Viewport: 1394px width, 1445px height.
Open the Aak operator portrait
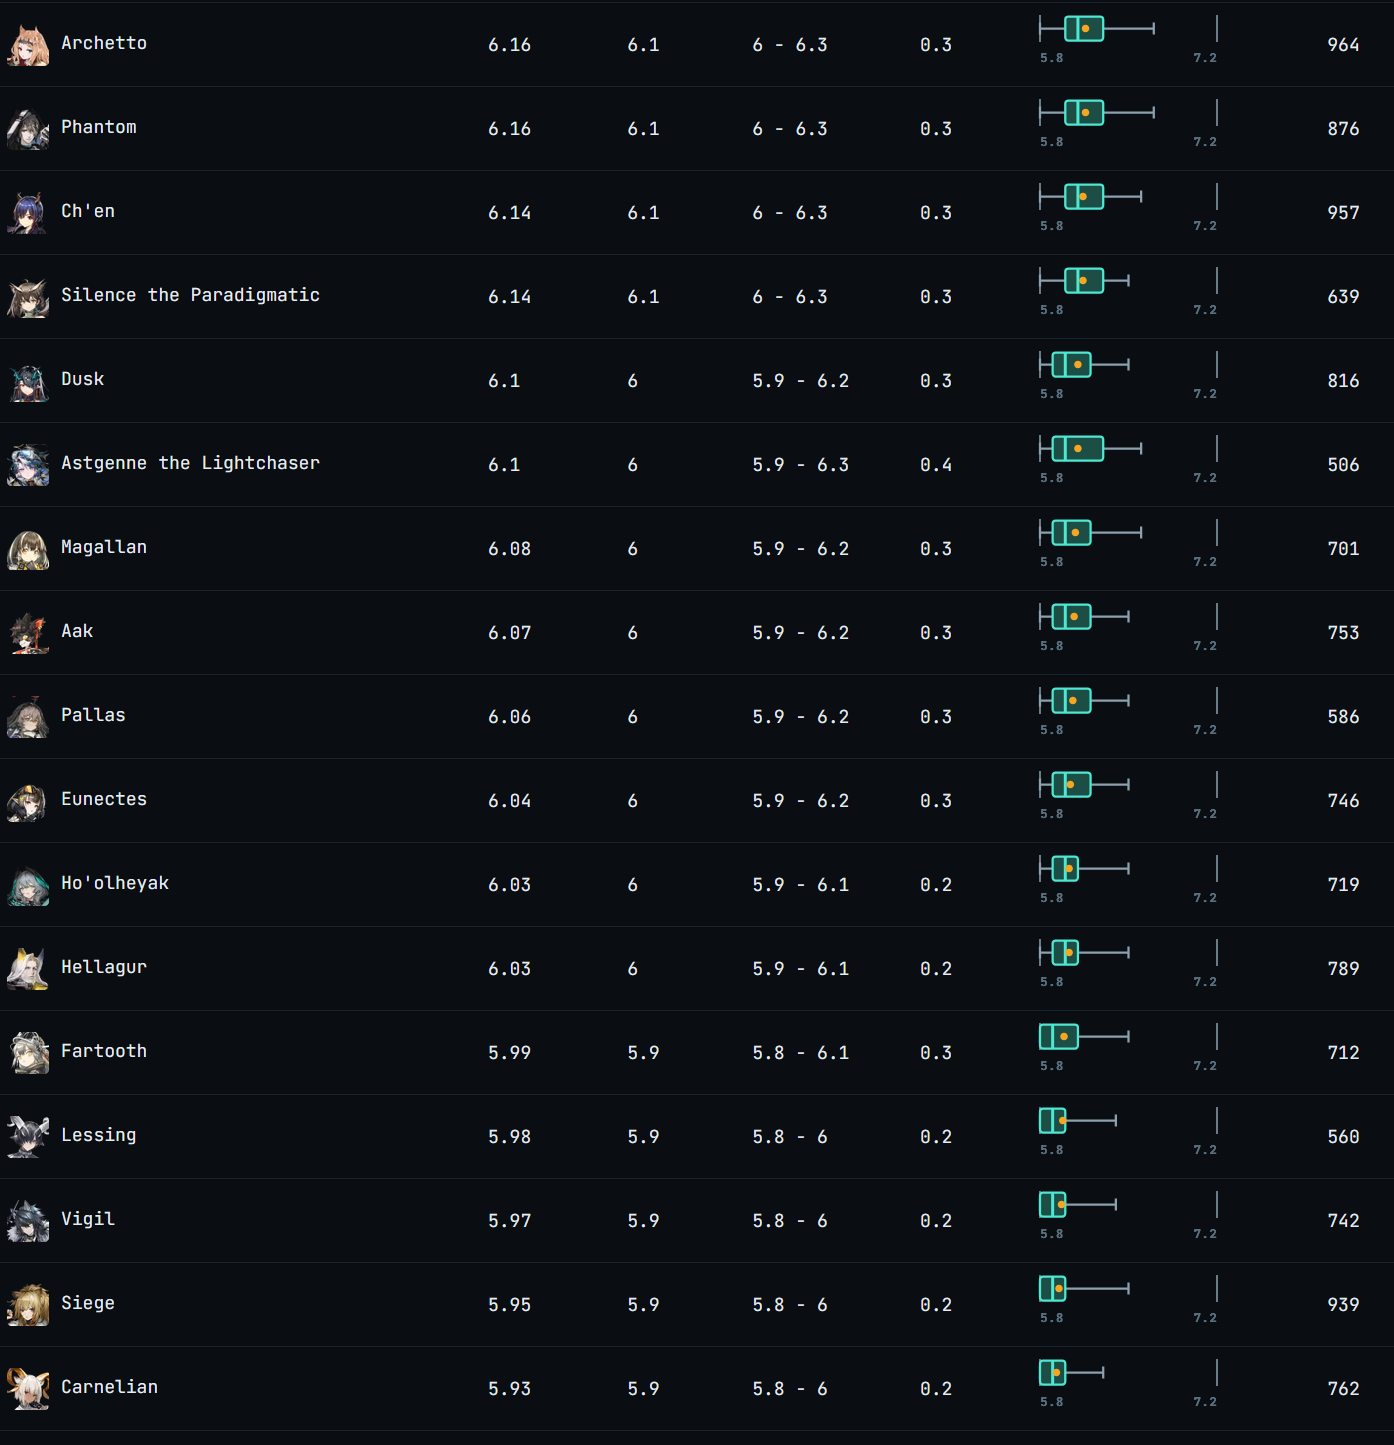click(28, 633)
